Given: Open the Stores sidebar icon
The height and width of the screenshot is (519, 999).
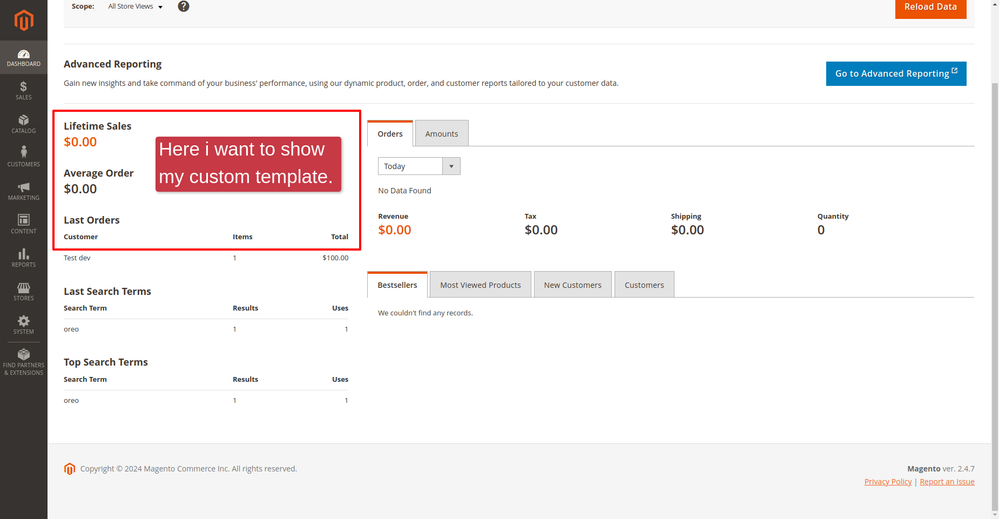Looking at the screenshot, I should [23, 291].
